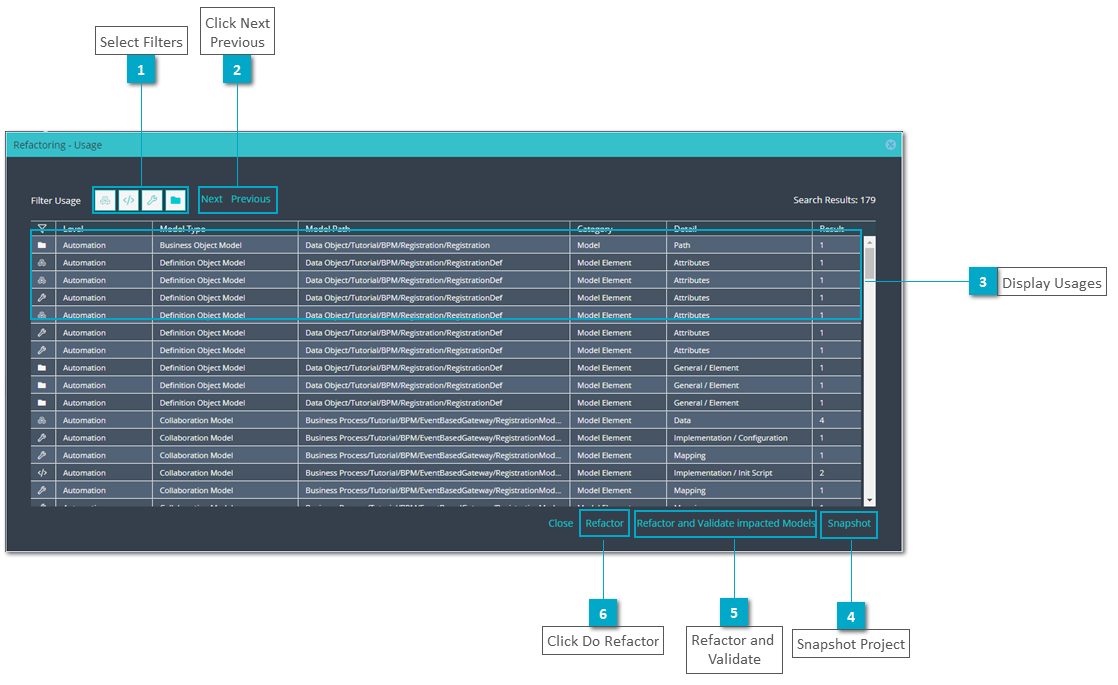Click the usage table scrollbar thumb
The height and width of the screenshot is (685, 1118).
(x=869, y=263)
